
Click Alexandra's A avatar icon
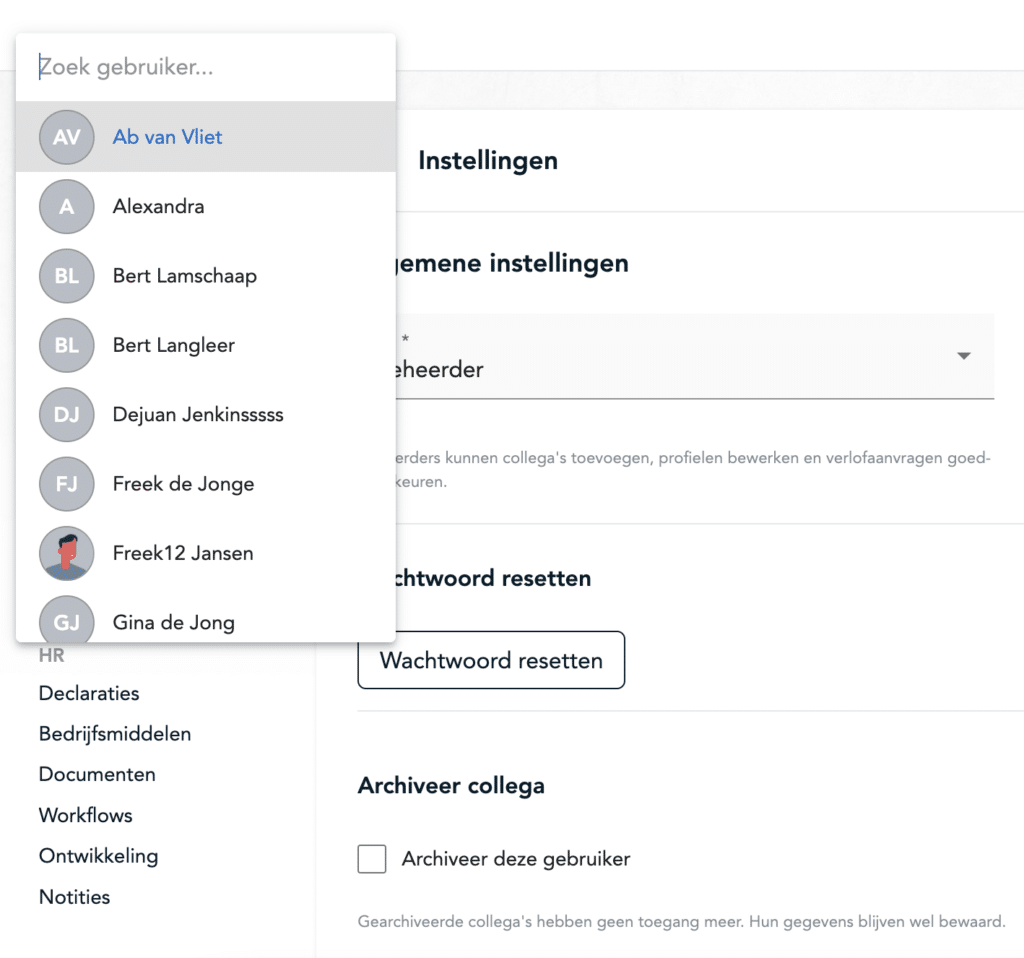point(67,206)
